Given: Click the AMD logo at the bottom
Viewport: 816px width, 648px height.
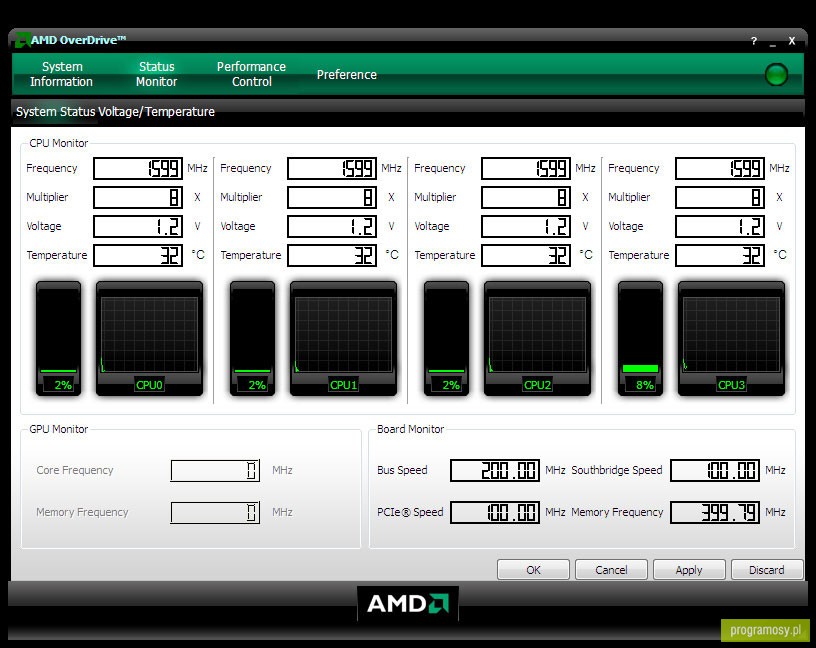Looking at the screenshot, I should (x=408, y=603).
